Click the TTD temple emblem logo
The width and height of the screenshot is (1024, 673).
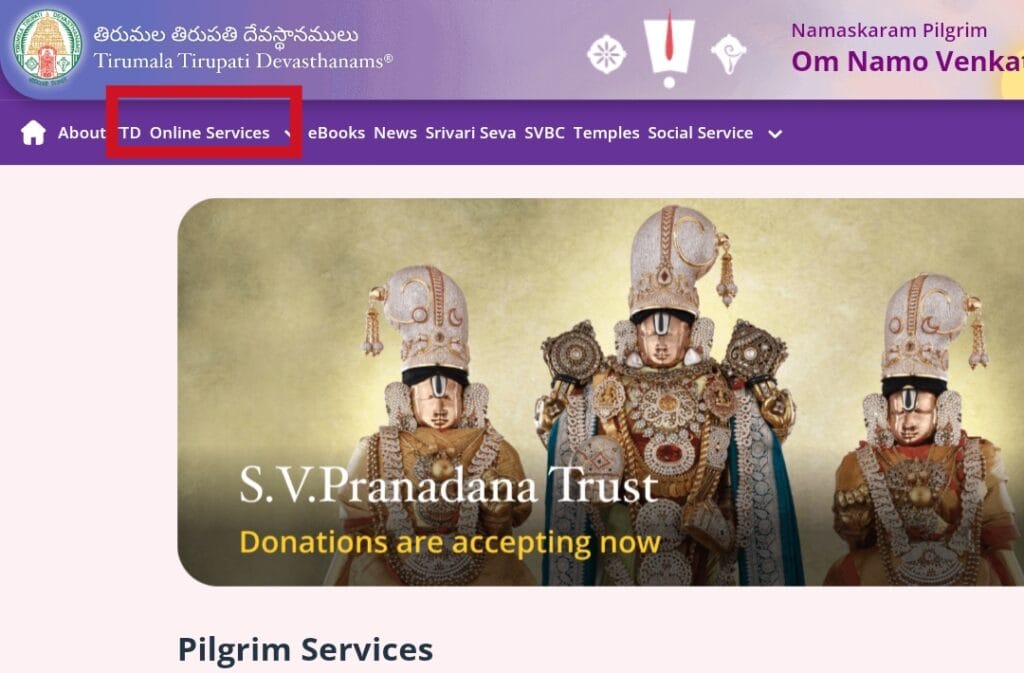point(47,48)
